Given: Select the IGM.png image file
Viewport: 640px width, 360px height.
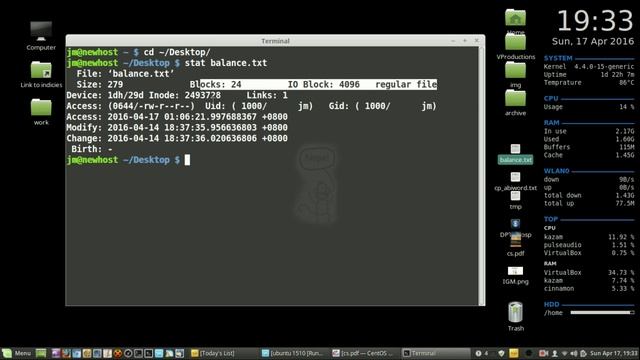Looking at the screenshot, I should [x=515, y=276].
